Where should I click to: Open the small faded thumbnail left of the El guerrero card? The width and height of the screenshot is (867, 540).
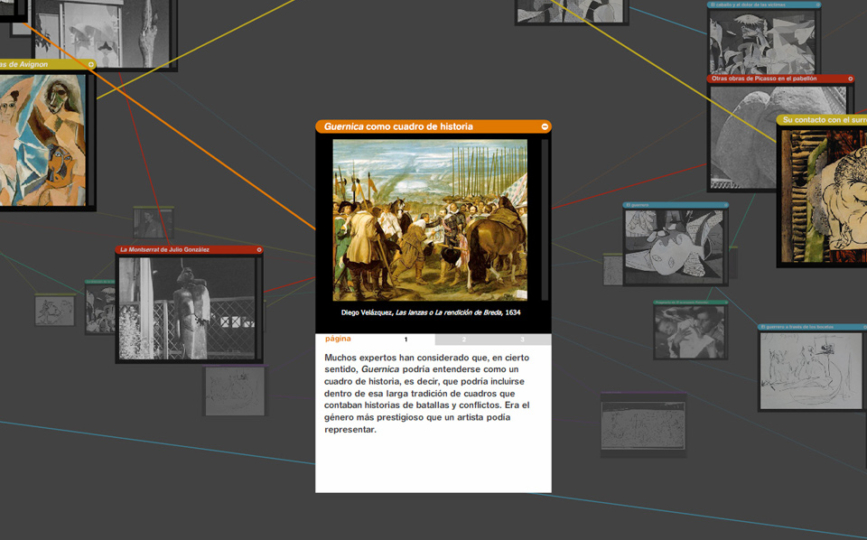pos(612,270)
